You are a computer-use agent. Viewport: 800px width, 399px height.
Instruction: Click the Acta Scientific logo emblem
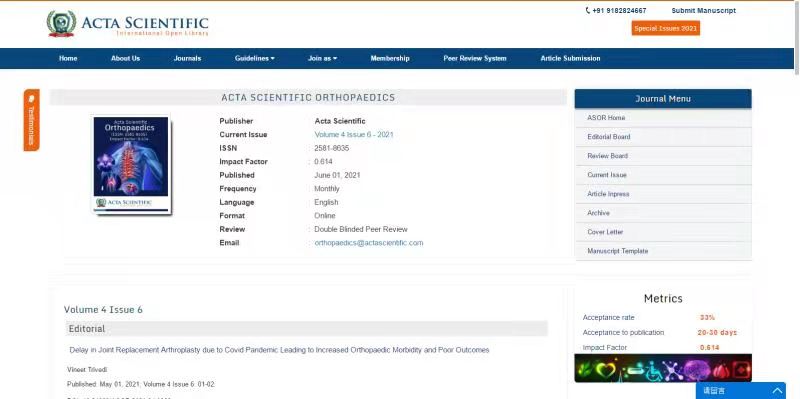coord(61,23)
